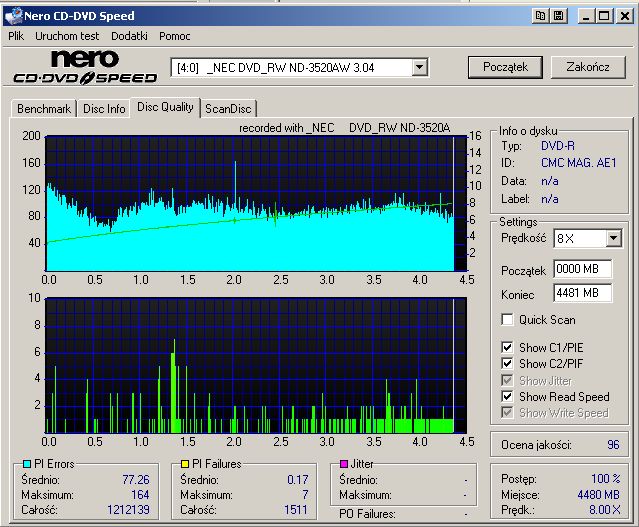Click the DVD-R disc type value

pyautogui.click(x=557, y=146)
